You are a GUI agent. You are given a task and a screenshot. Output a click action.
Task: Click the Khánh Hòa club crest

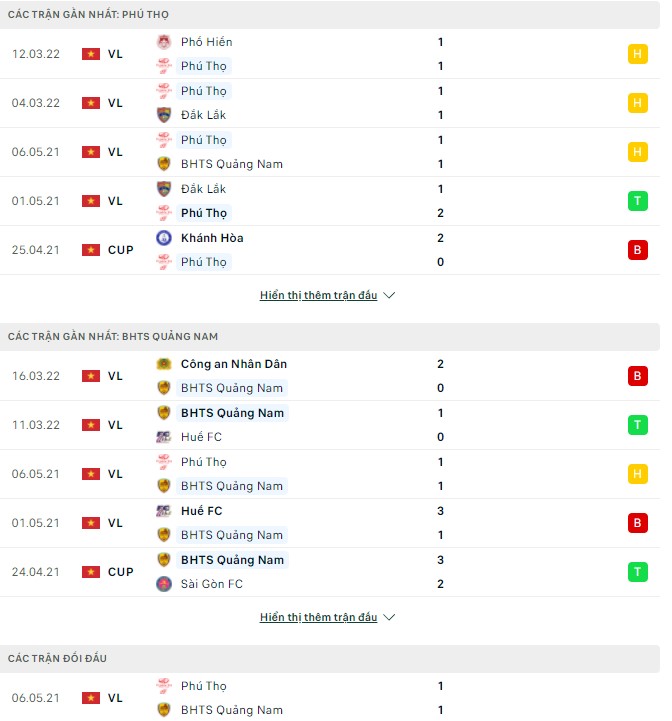(164, 238)
